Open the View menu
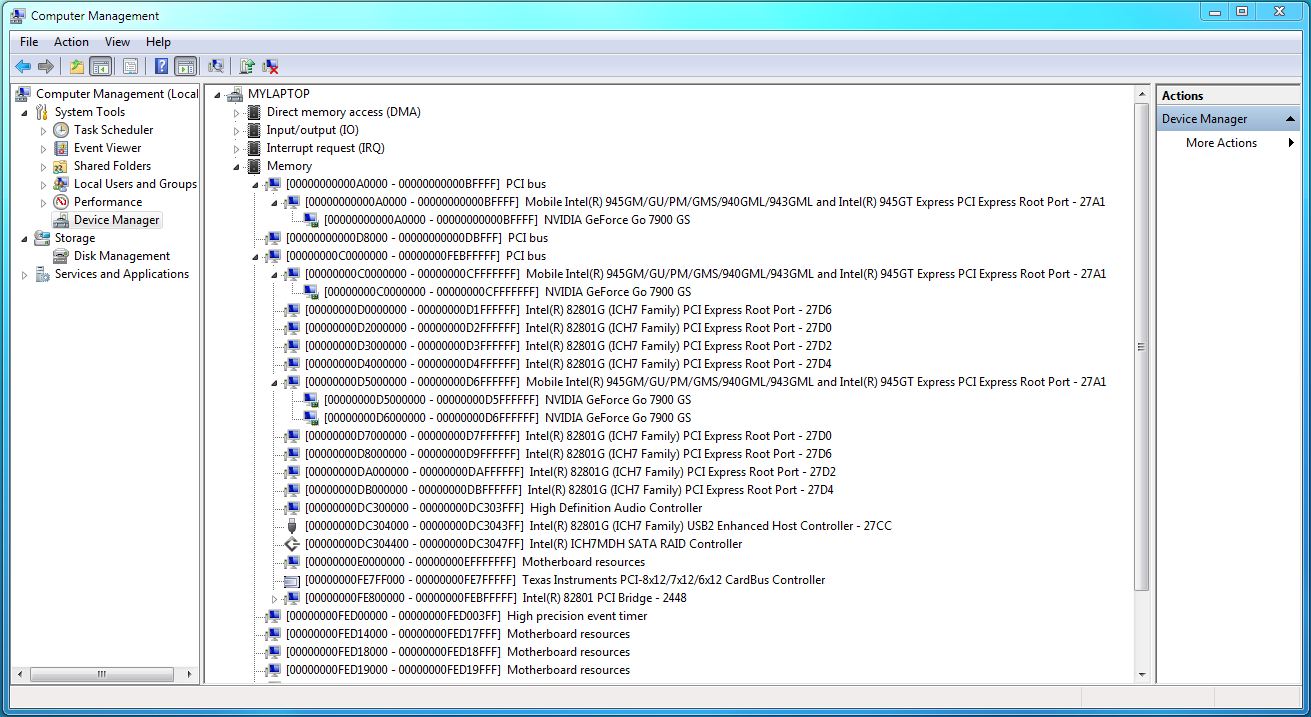 point(118,42)
